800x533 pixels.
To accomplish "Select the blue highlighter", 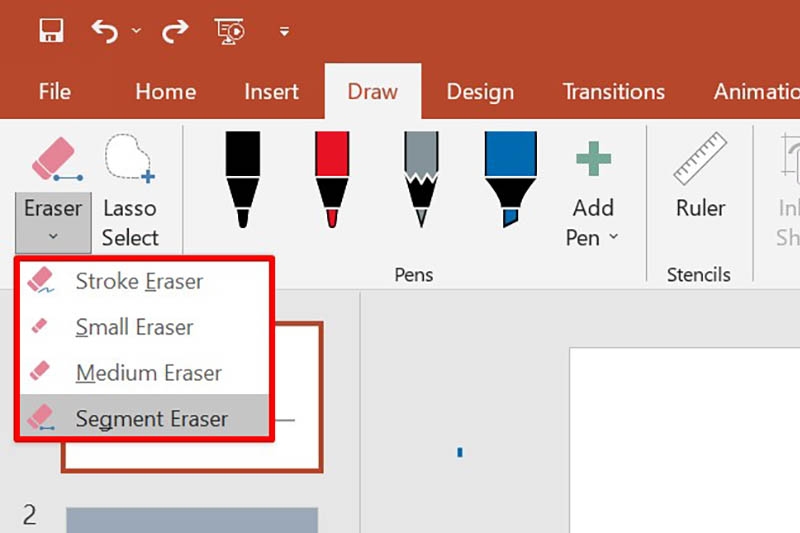I will (x=511, y=179).
